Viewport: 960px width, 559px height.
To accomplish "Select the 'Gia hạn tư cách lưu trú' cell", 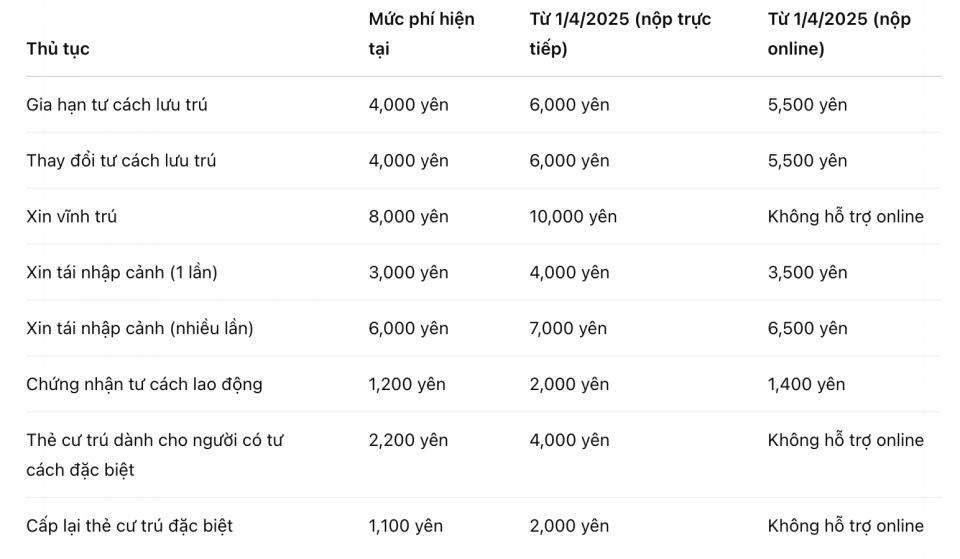I will [x=116, y=105].
